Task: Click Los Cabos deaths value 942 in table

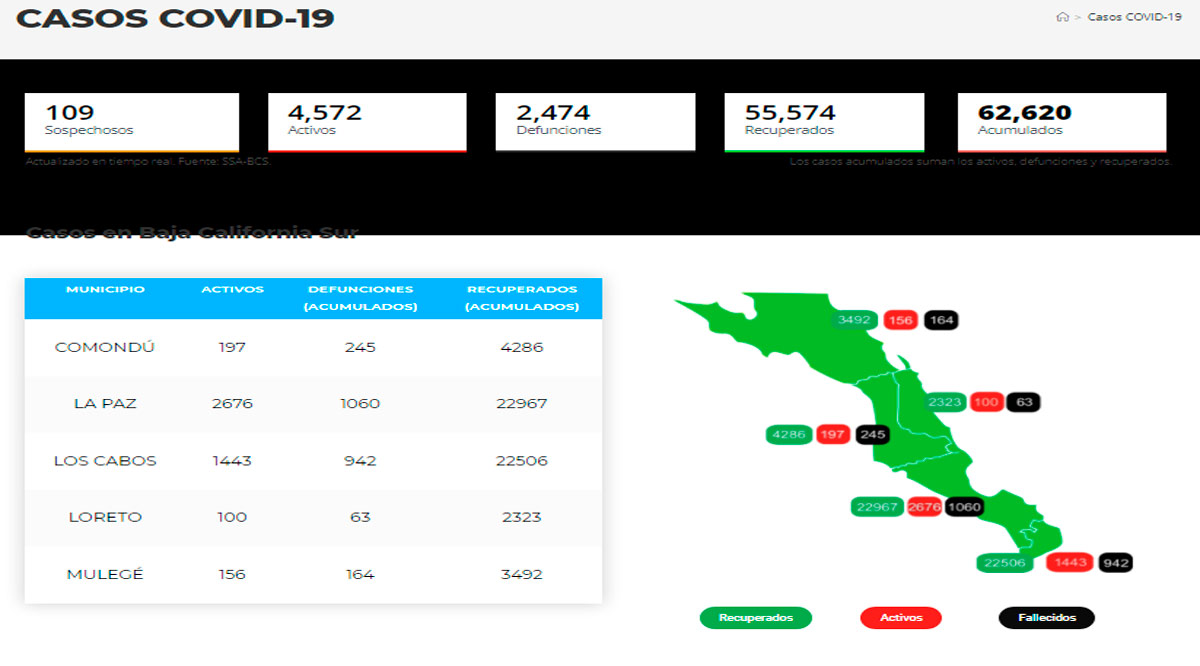Action: click(360, 461)
